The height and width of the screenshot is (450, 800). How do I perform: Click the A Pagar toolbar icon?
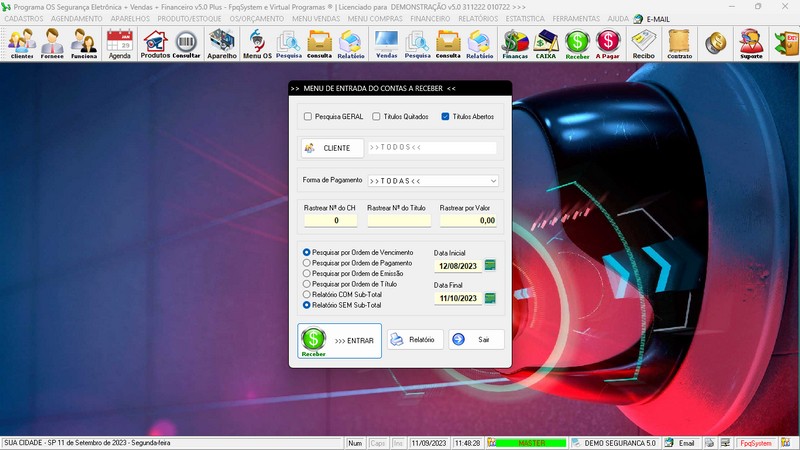[x=607, y=44]
